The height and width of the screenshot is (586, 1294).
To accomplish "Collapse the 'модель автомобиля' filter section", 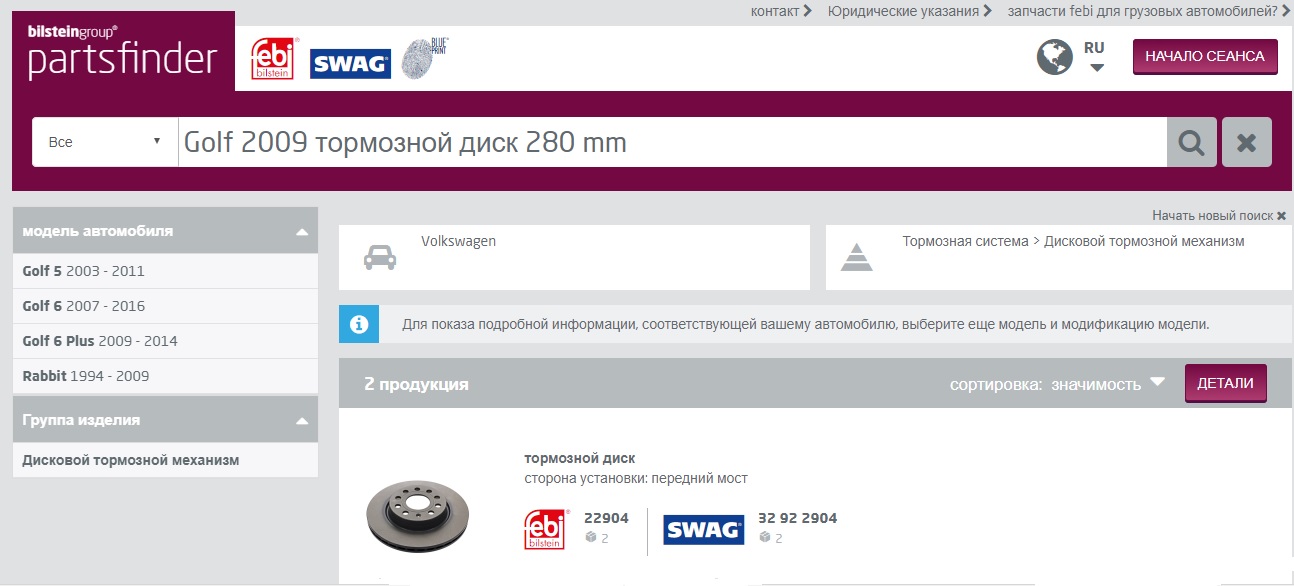I will (x=302, y=231).
